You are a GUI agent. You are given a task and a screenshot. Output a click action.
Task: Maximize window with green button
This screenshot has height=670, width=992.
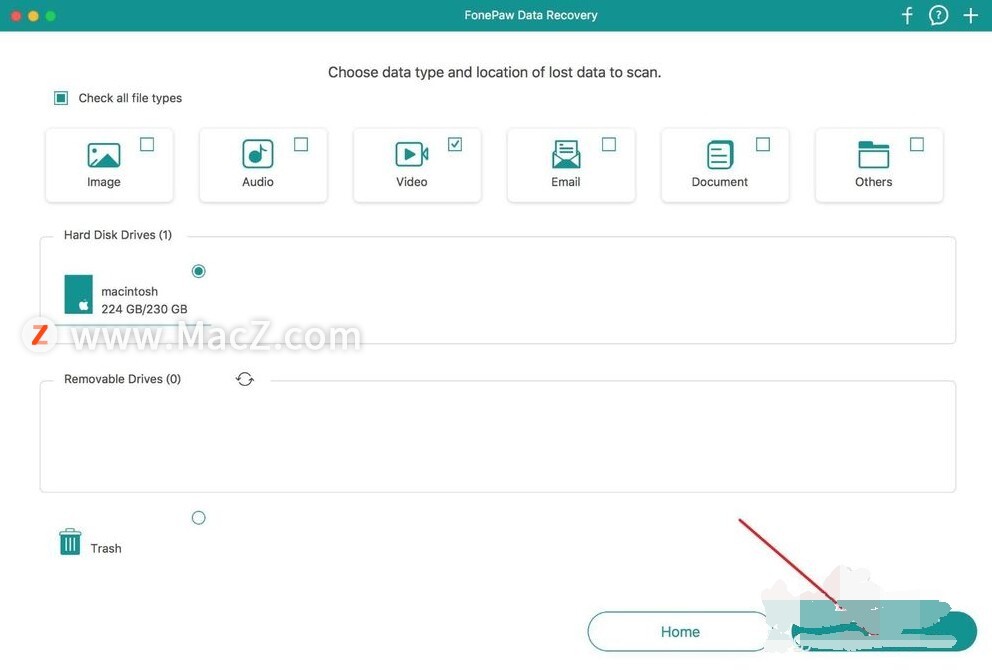[51, 16]
